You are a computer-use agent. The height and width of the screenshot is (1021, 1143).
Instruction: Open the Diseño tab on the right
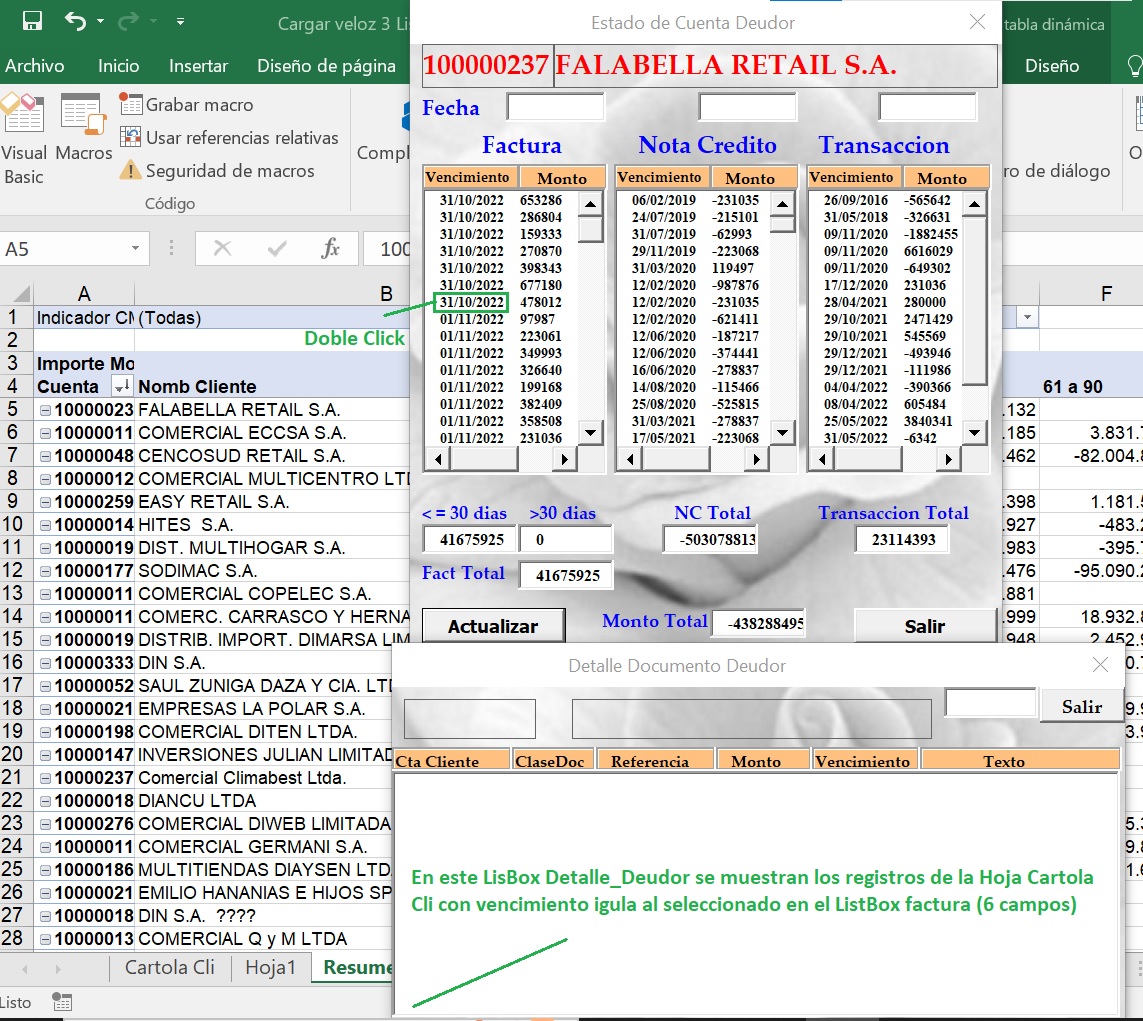[1051, 66]
